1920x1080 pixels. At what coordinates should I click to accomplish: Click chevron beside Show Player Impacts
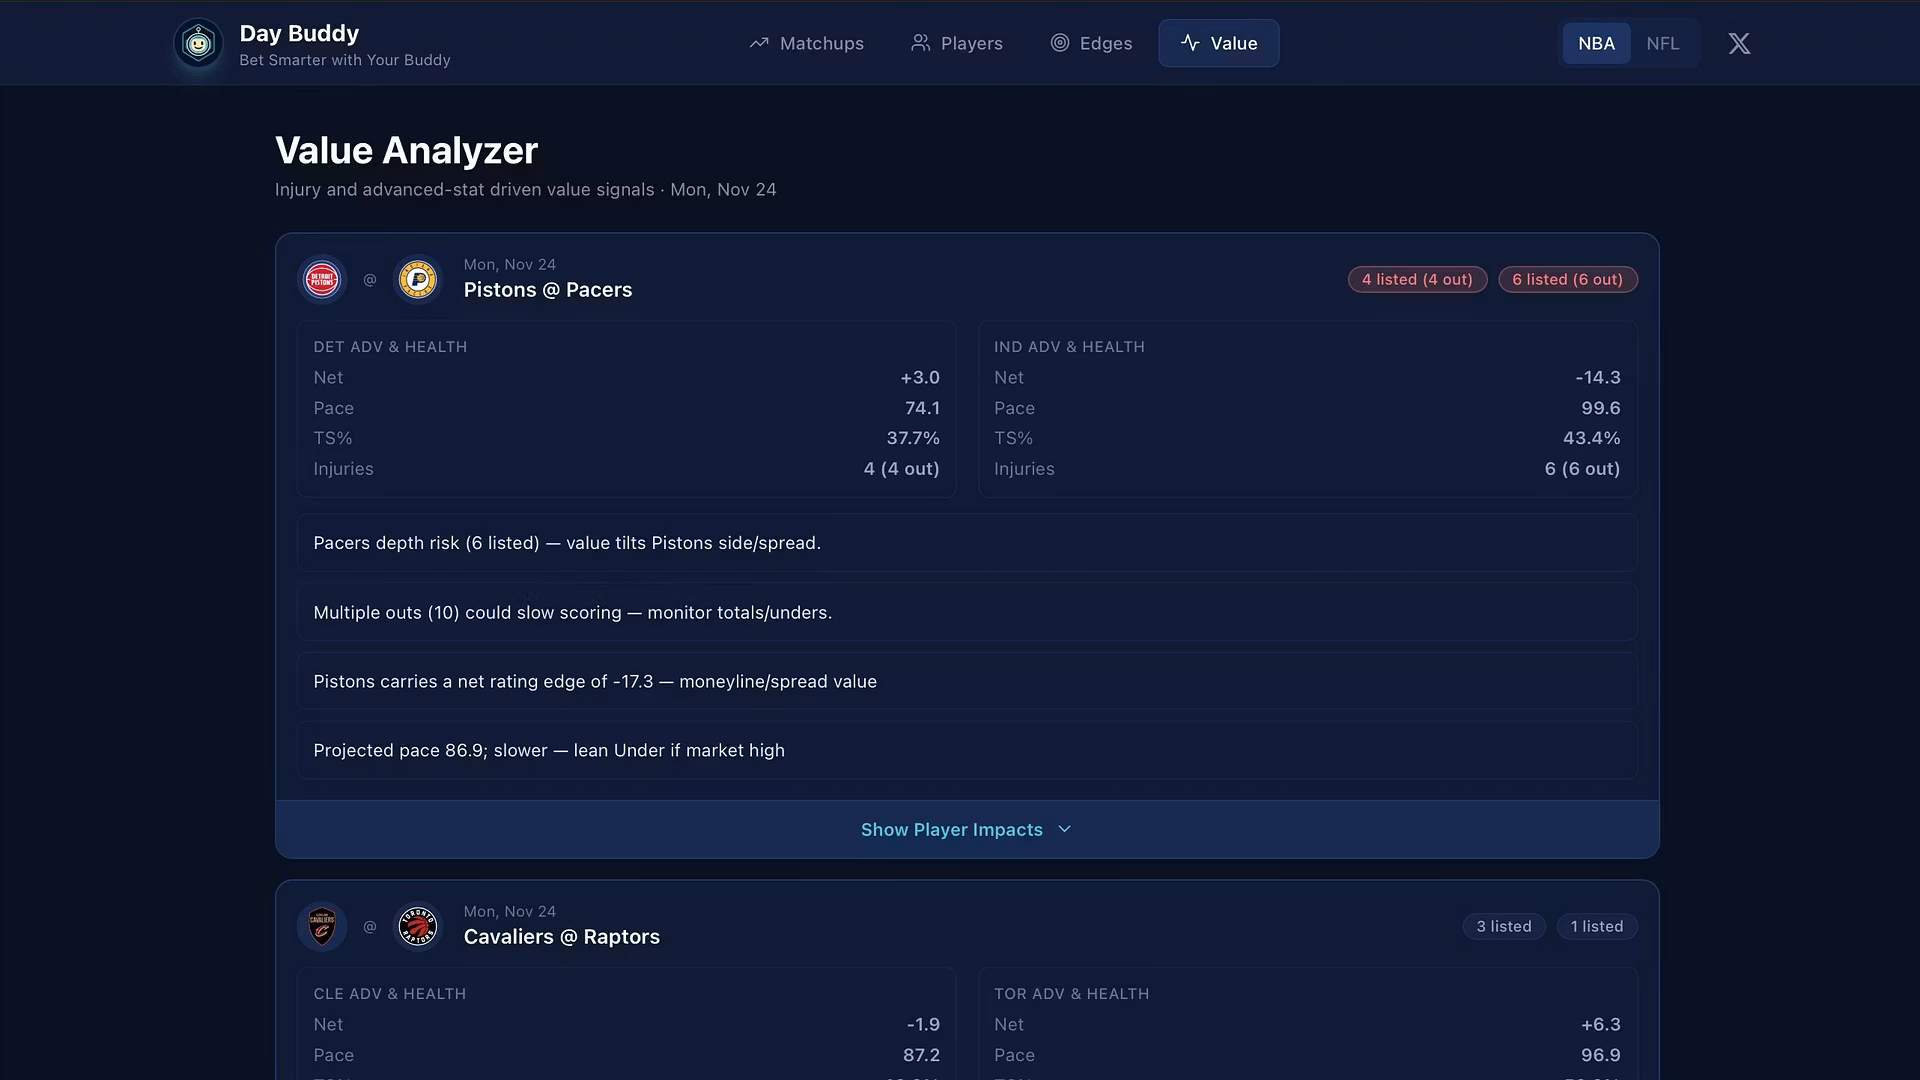tap(1065, 830)
